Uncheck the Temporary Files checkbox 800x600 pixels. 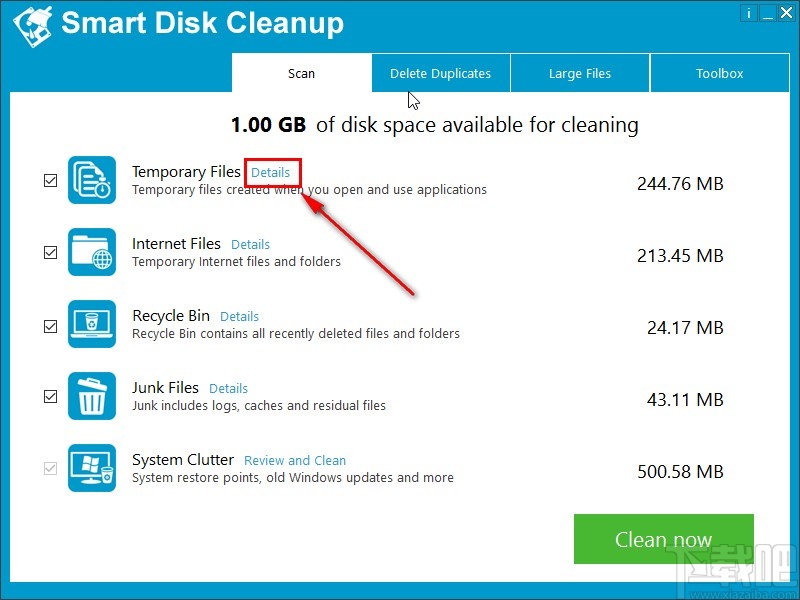(x=51, y=181)
